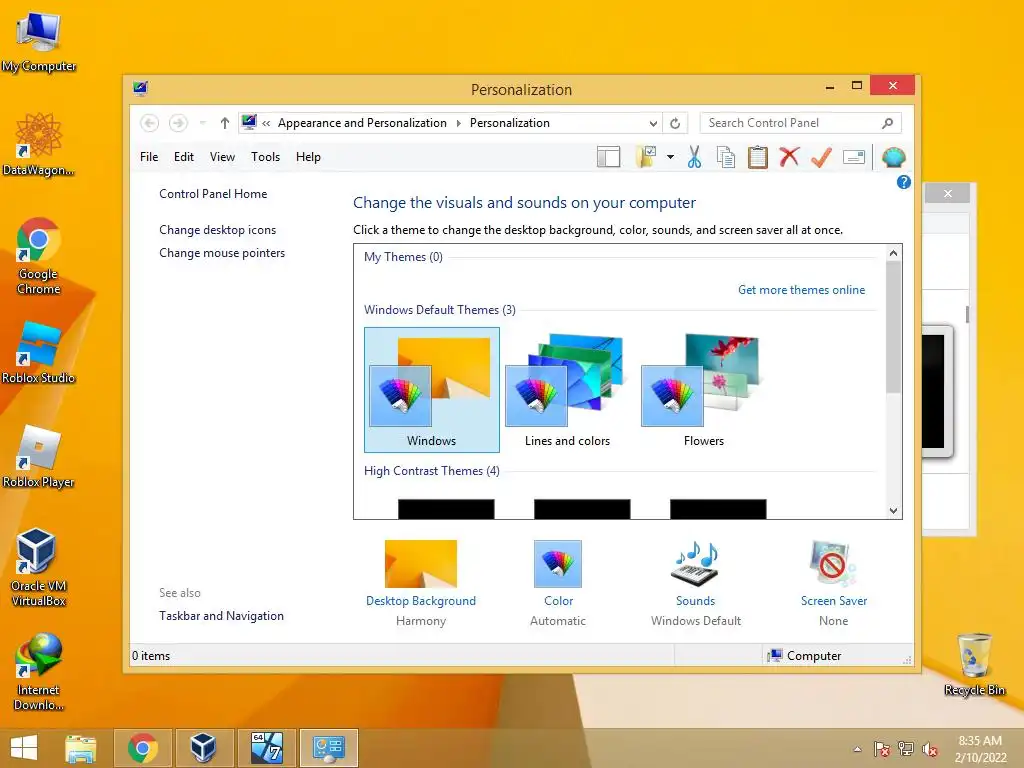The image size is (1024, 768).
Task: Open DataWagon desktop shortcut
Action: 39,144
